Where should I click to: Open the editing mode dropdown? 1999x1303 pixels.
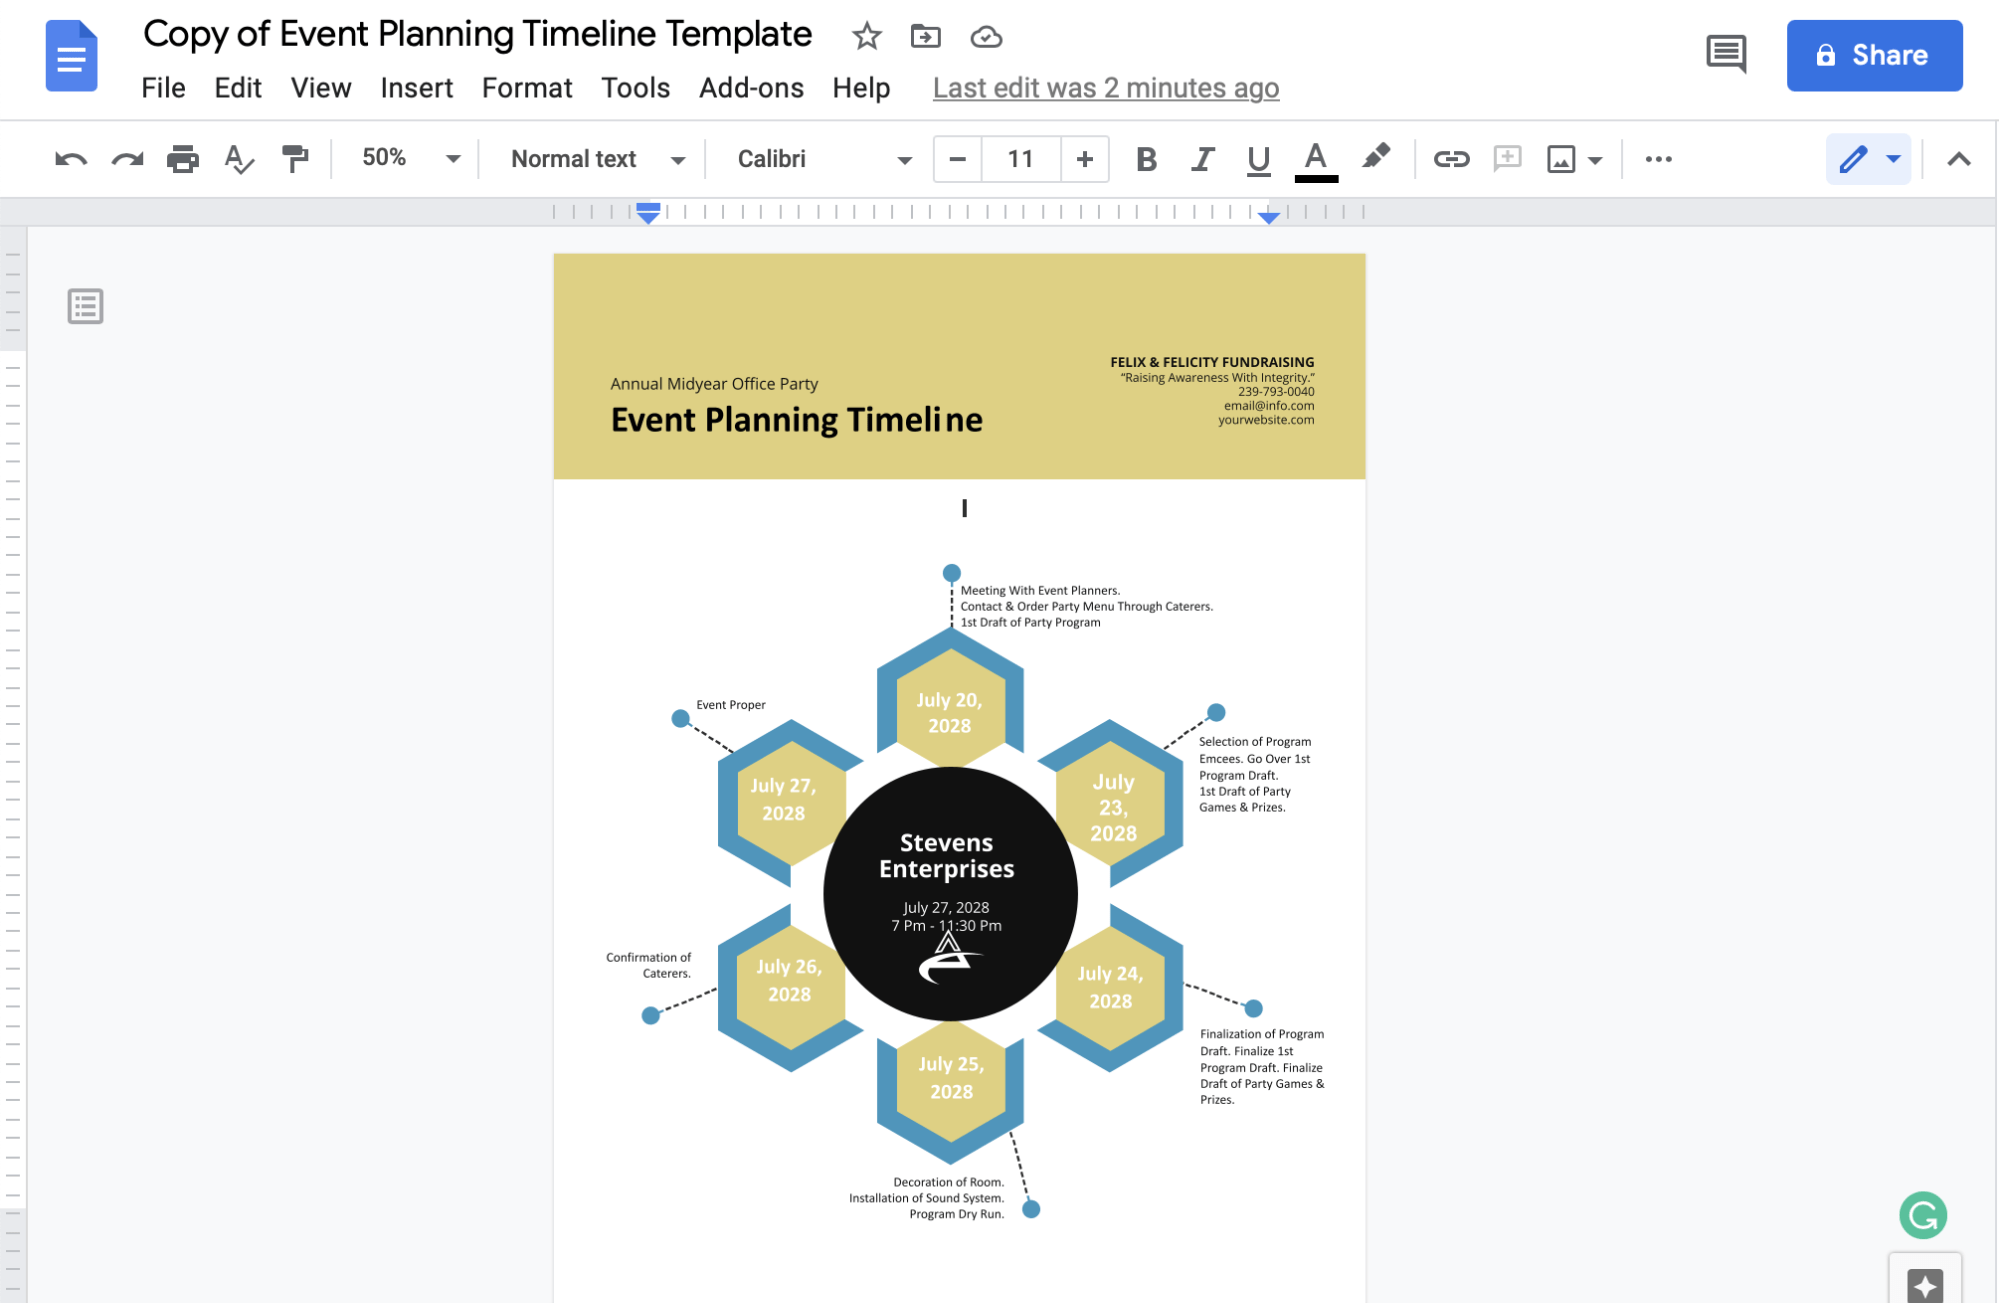coord(1868,158)
